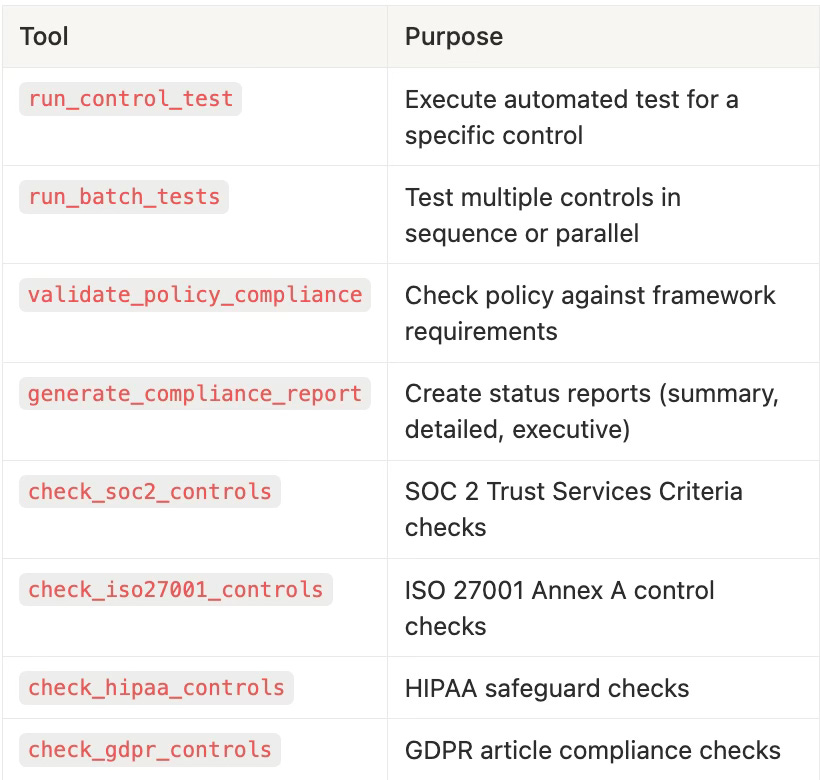Viewport: 820px width, 780px height.
Task: Click the 'Check policy against framework' description
Action: [x=590, y=296]
